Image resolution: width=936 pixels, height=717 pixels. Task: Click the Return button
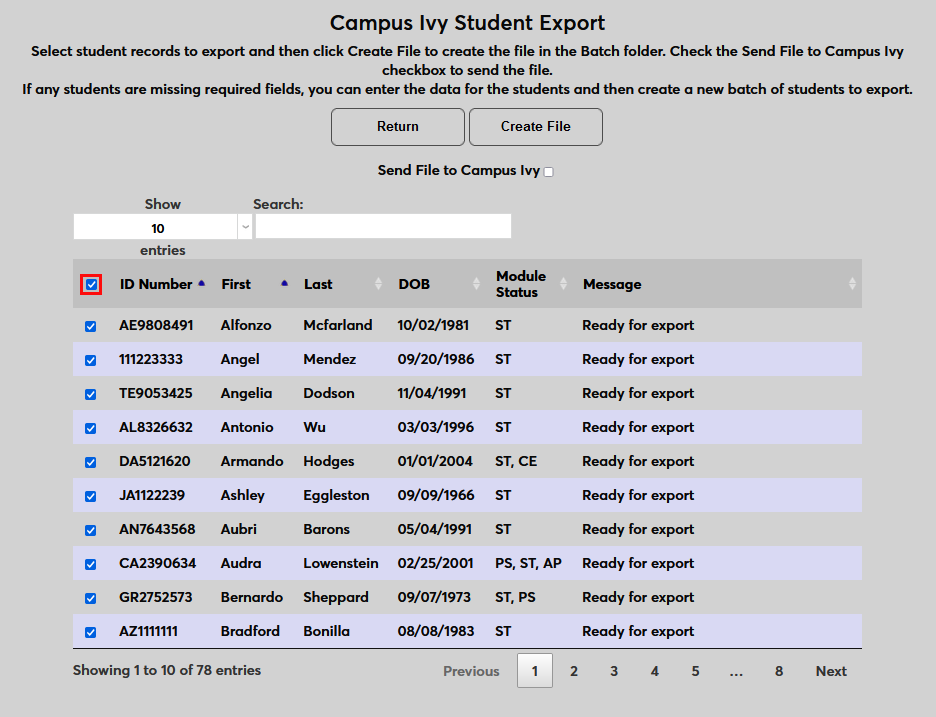coord(397,127)
